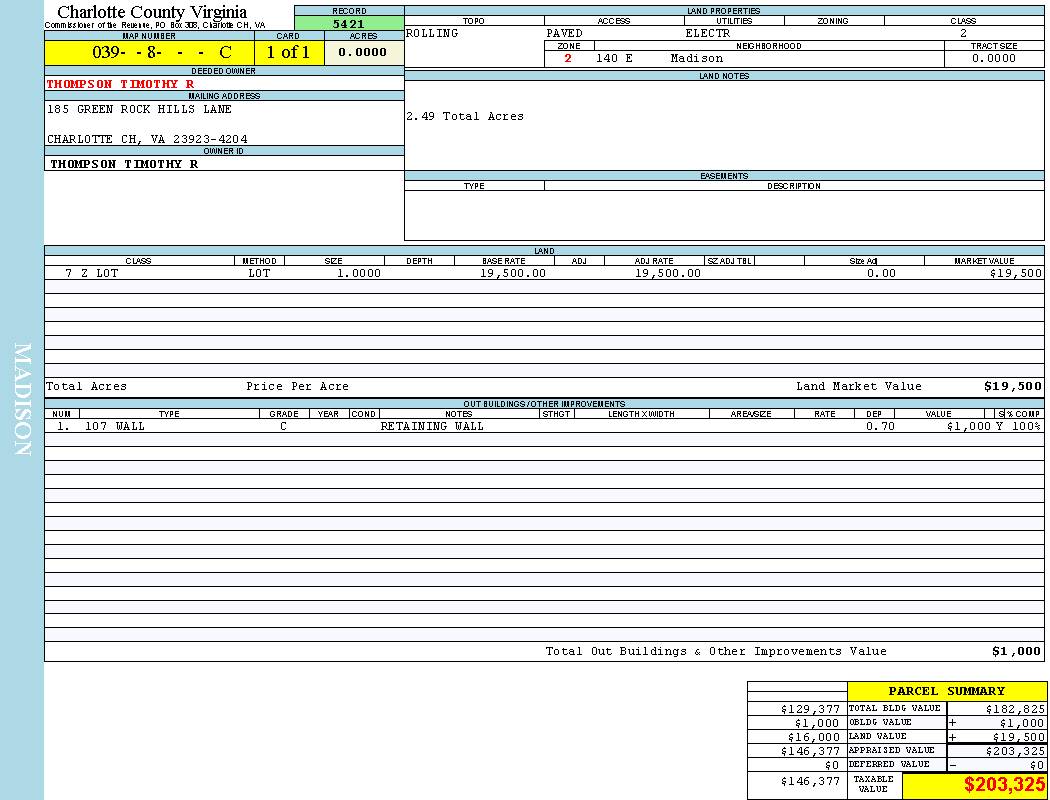Click the '1 of 1' card indicator

(x=288, y=53)
